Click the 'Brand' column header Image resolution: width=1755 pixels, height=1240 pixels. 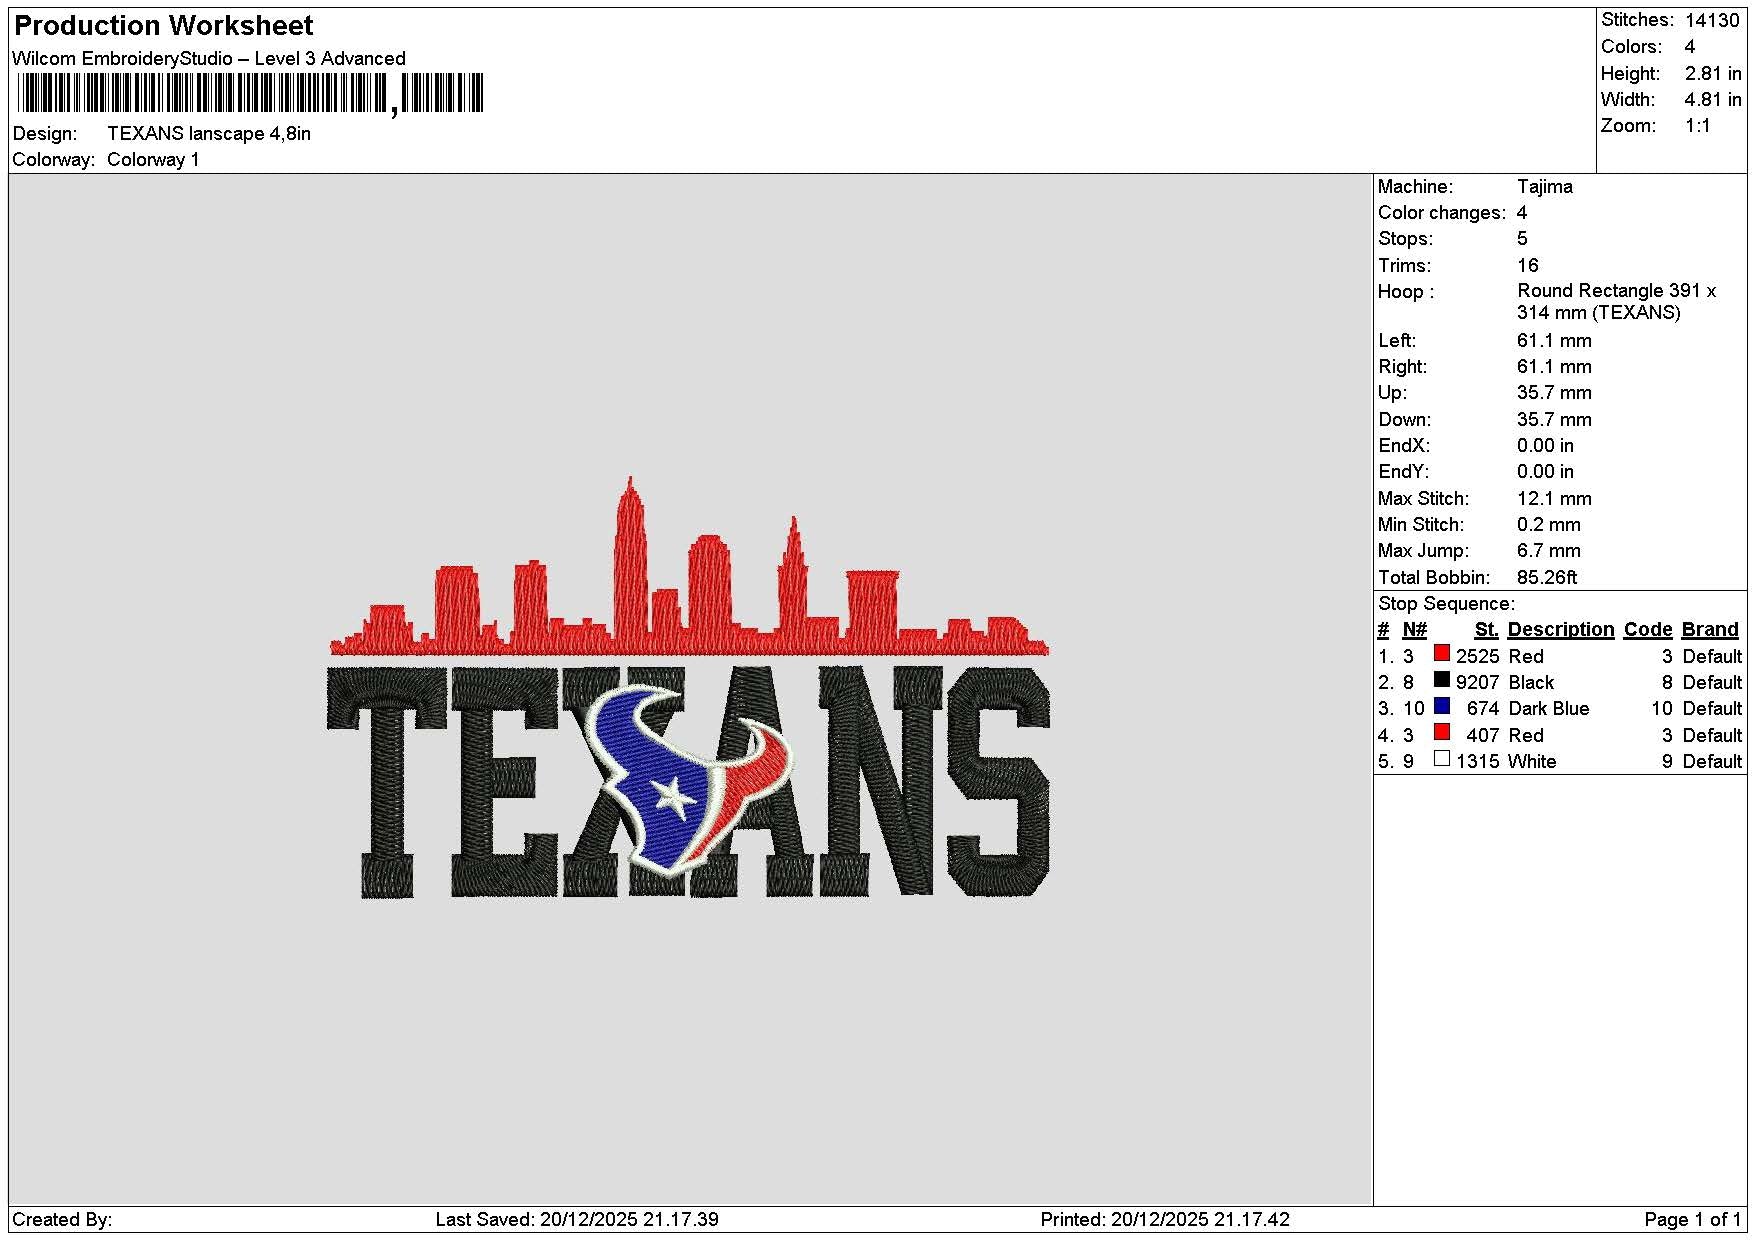(x=1710, y=630)
